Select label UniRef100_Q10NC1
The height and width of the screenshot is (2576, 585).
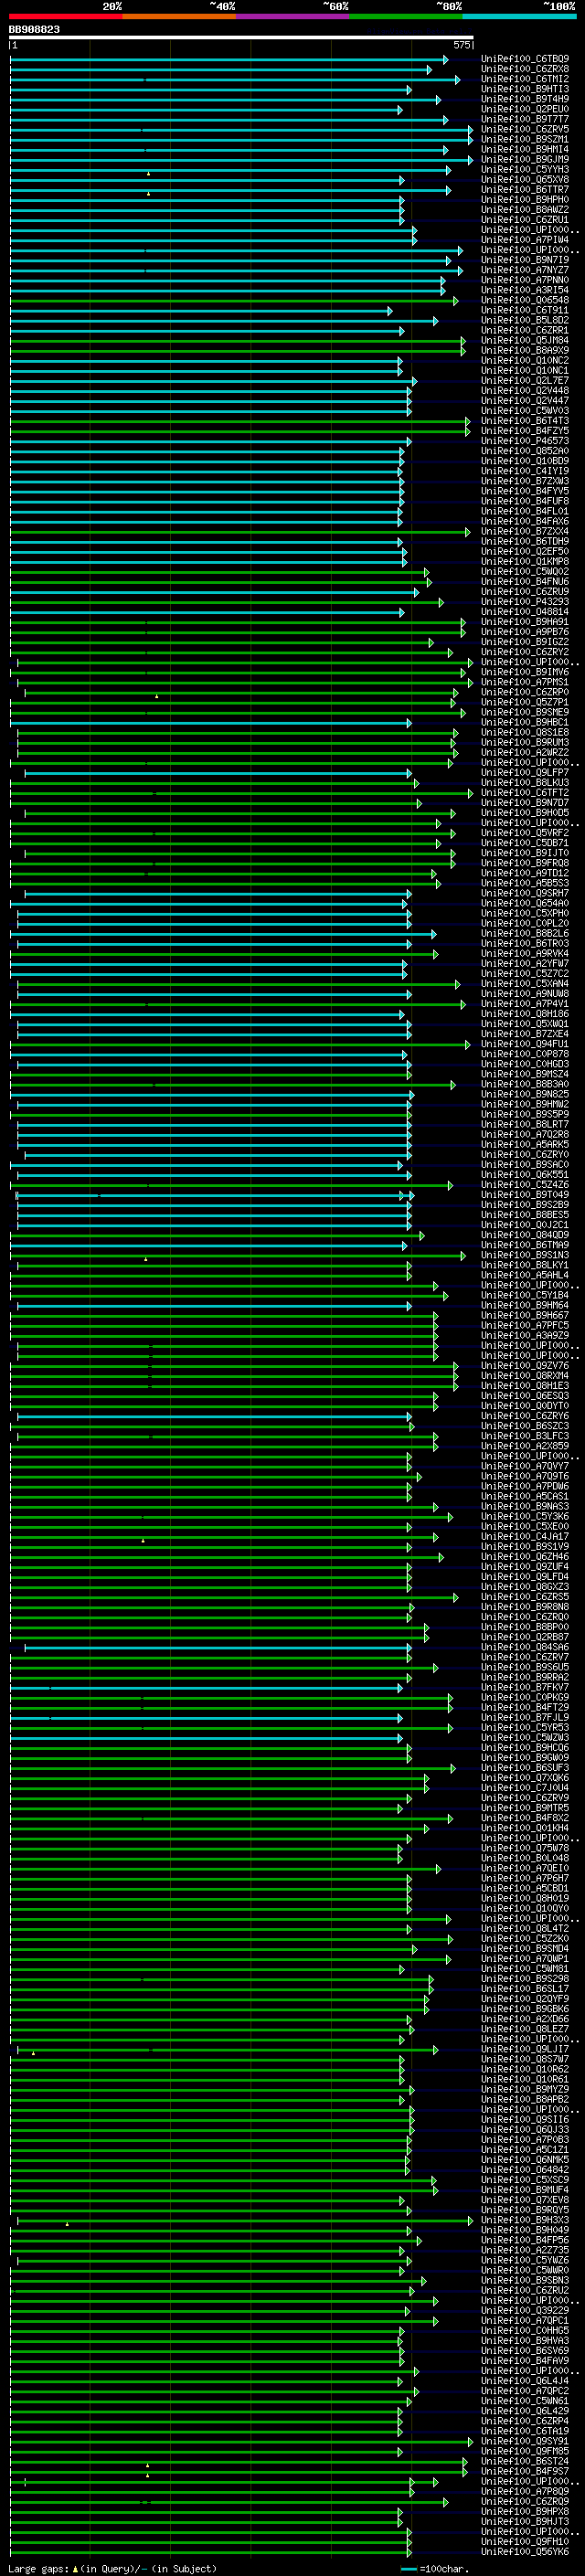[x=525, y=371]
